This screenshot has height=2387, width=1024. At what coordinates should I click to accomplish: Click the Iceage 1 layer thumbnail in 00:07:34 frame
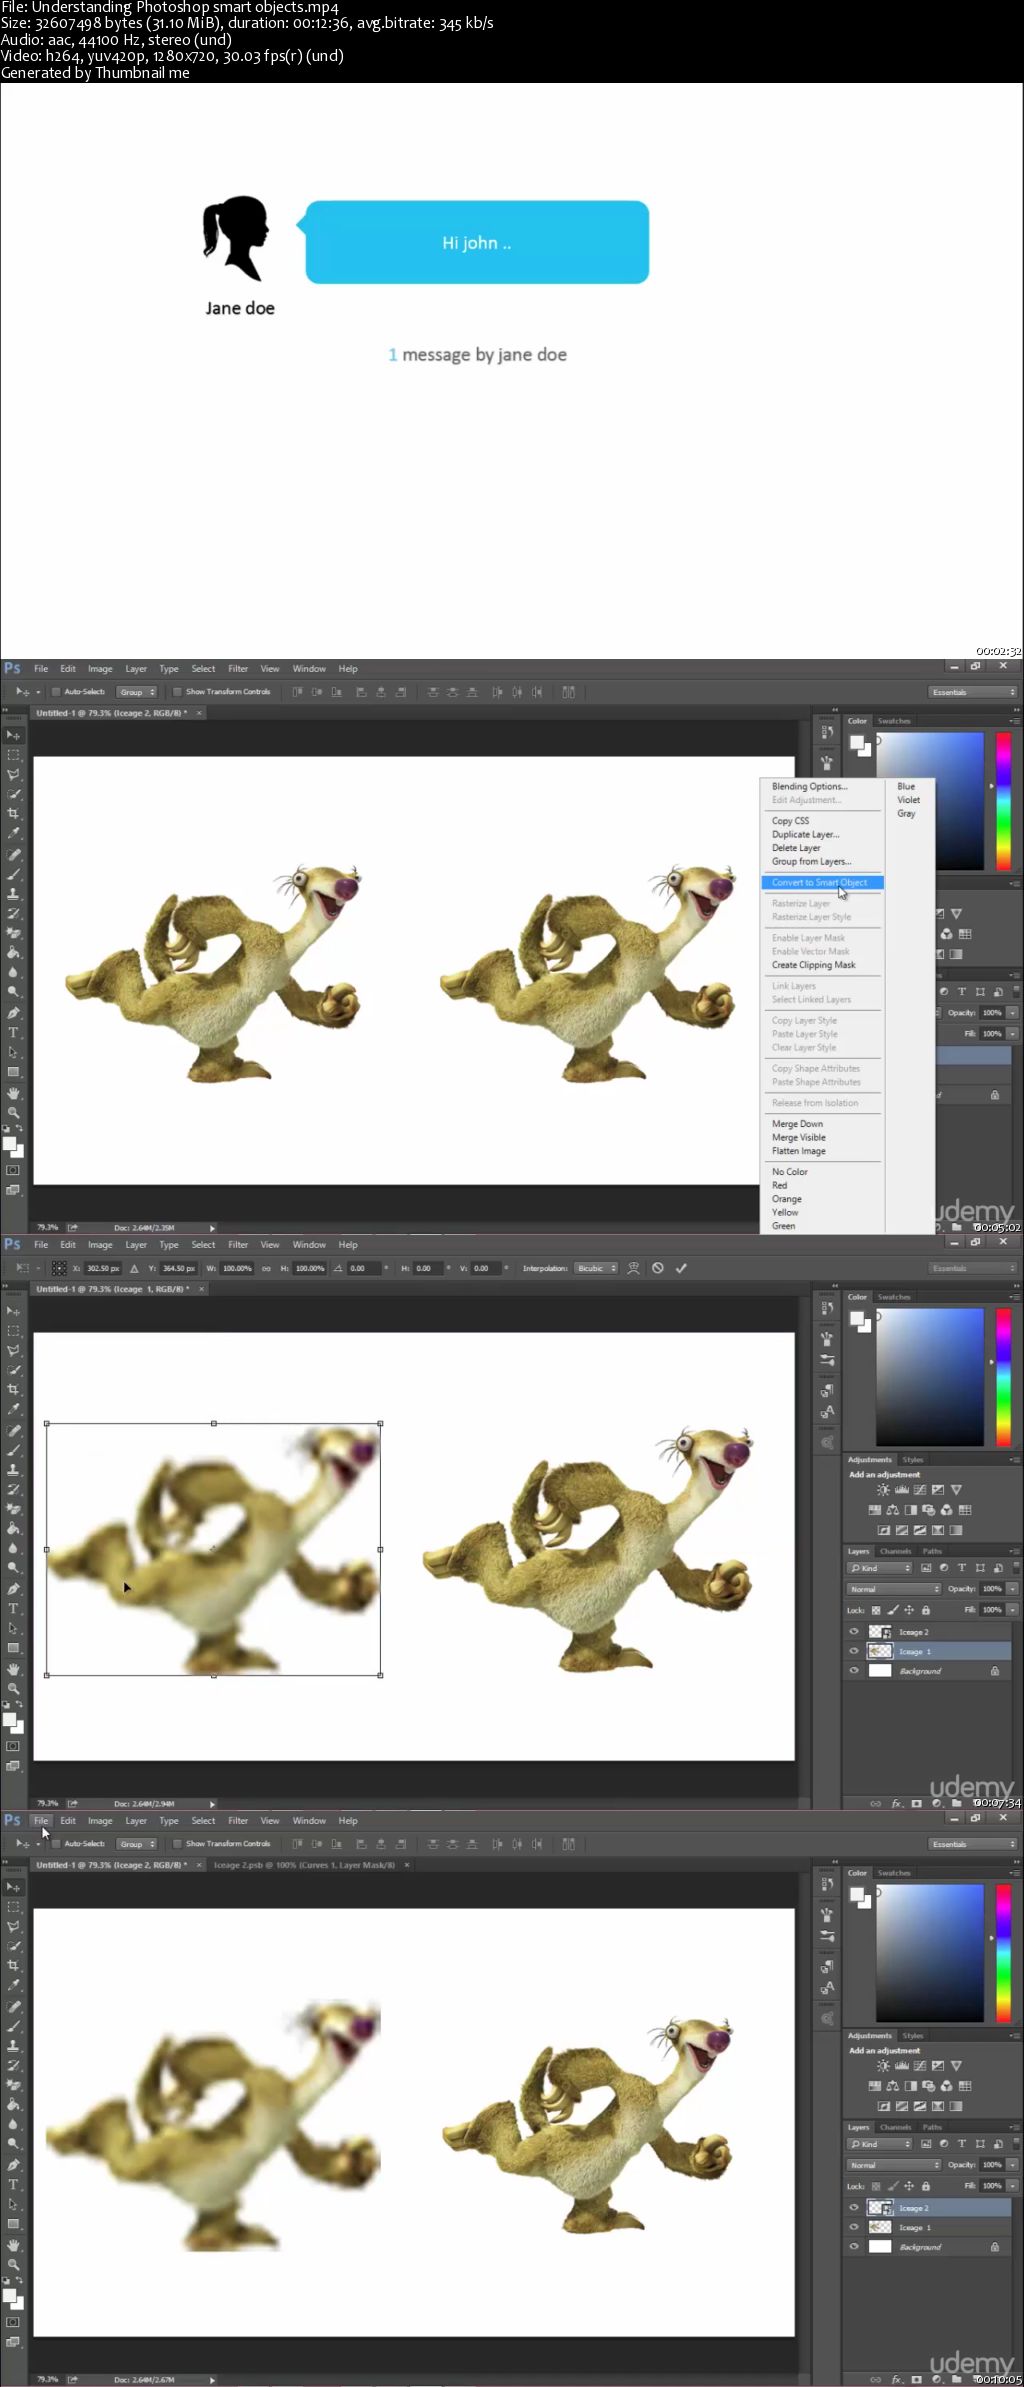point(880,1652)
